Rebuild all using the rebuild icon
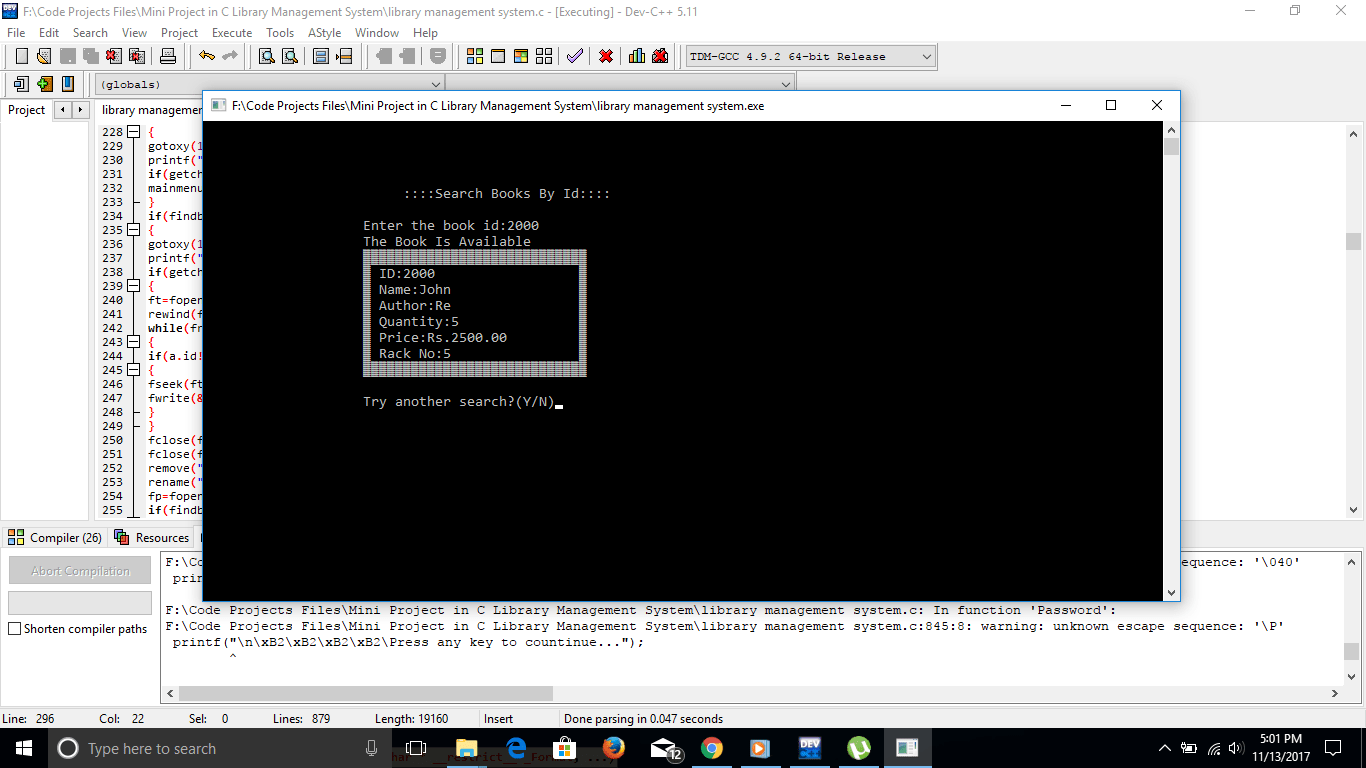This screenshot has width=1366, height=768. point(542,56)
